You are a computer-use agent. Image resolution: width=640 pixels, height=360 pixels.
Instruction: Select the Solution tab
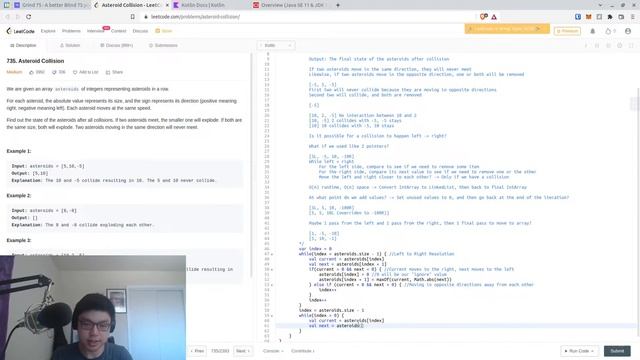coord(70,45)
